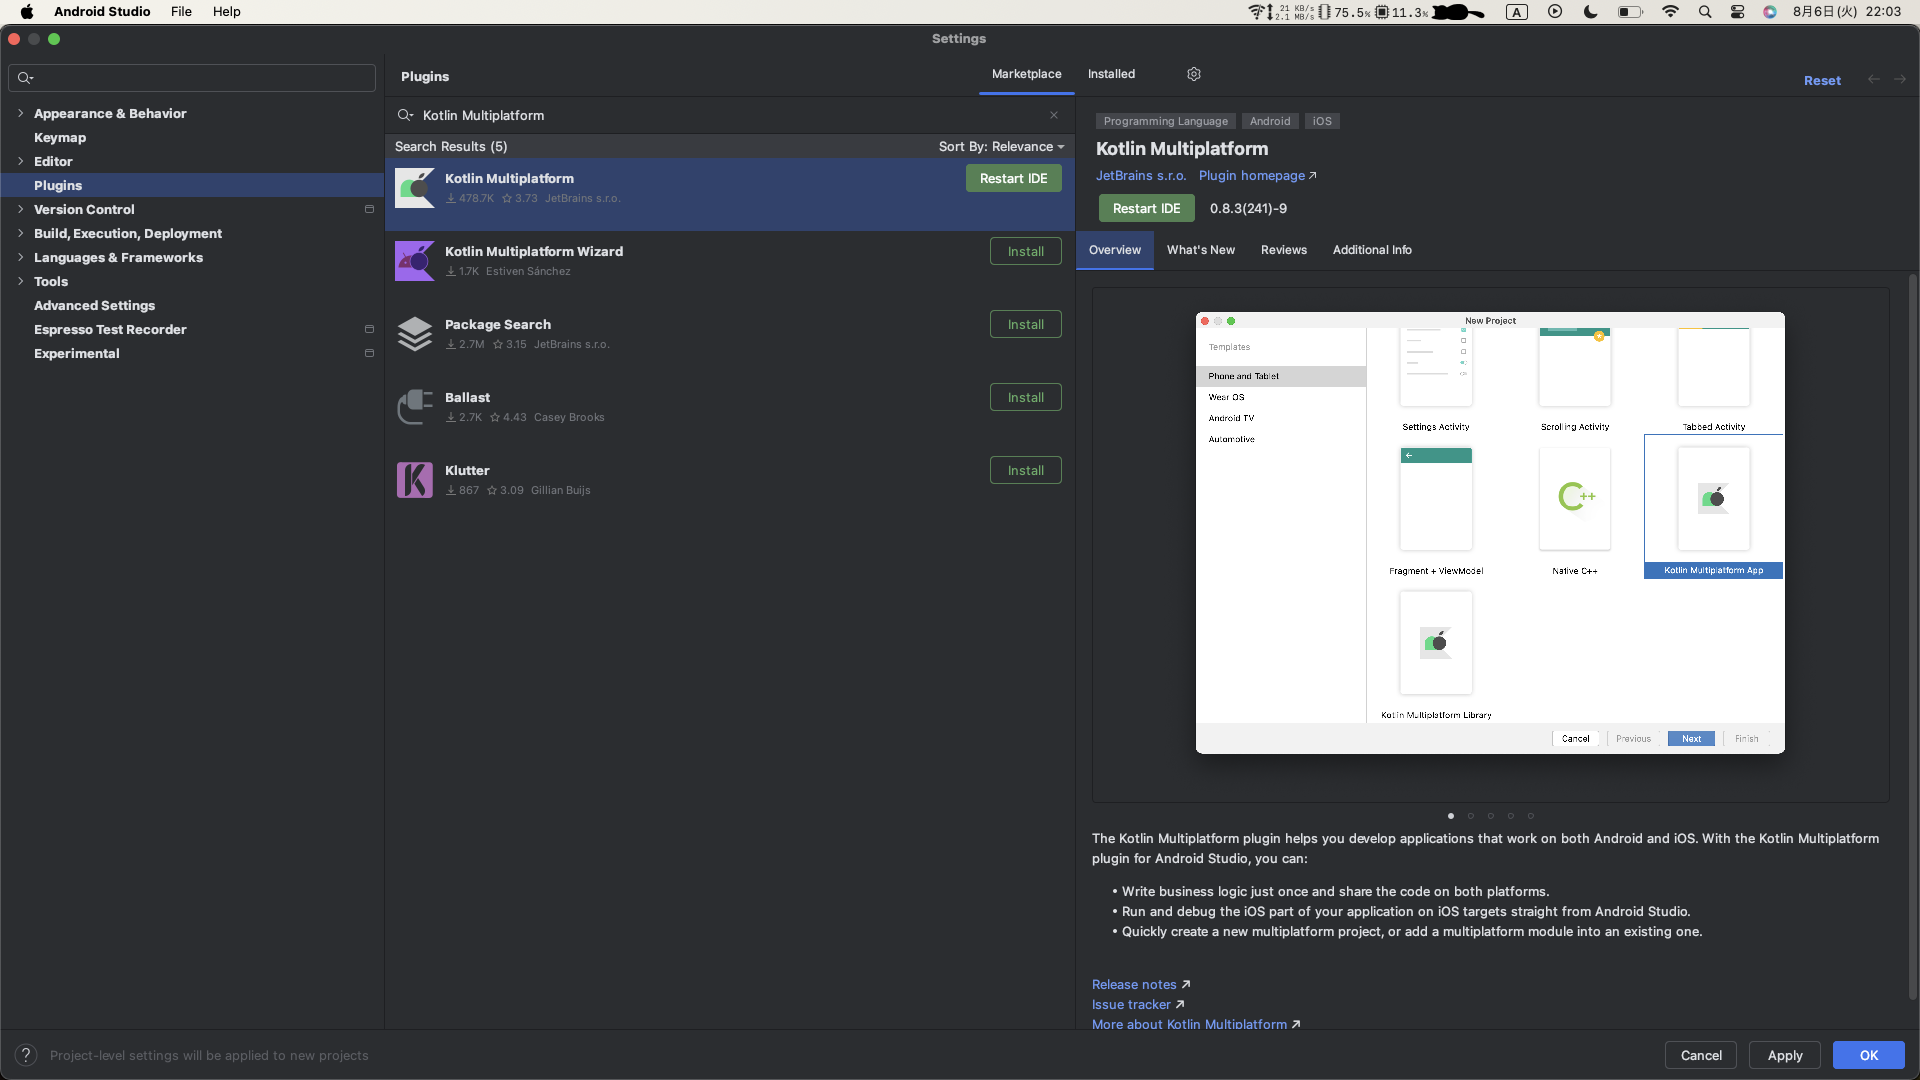Install the Kotlin Multiplatform Wizard plugin

[x=1025, y=251]
